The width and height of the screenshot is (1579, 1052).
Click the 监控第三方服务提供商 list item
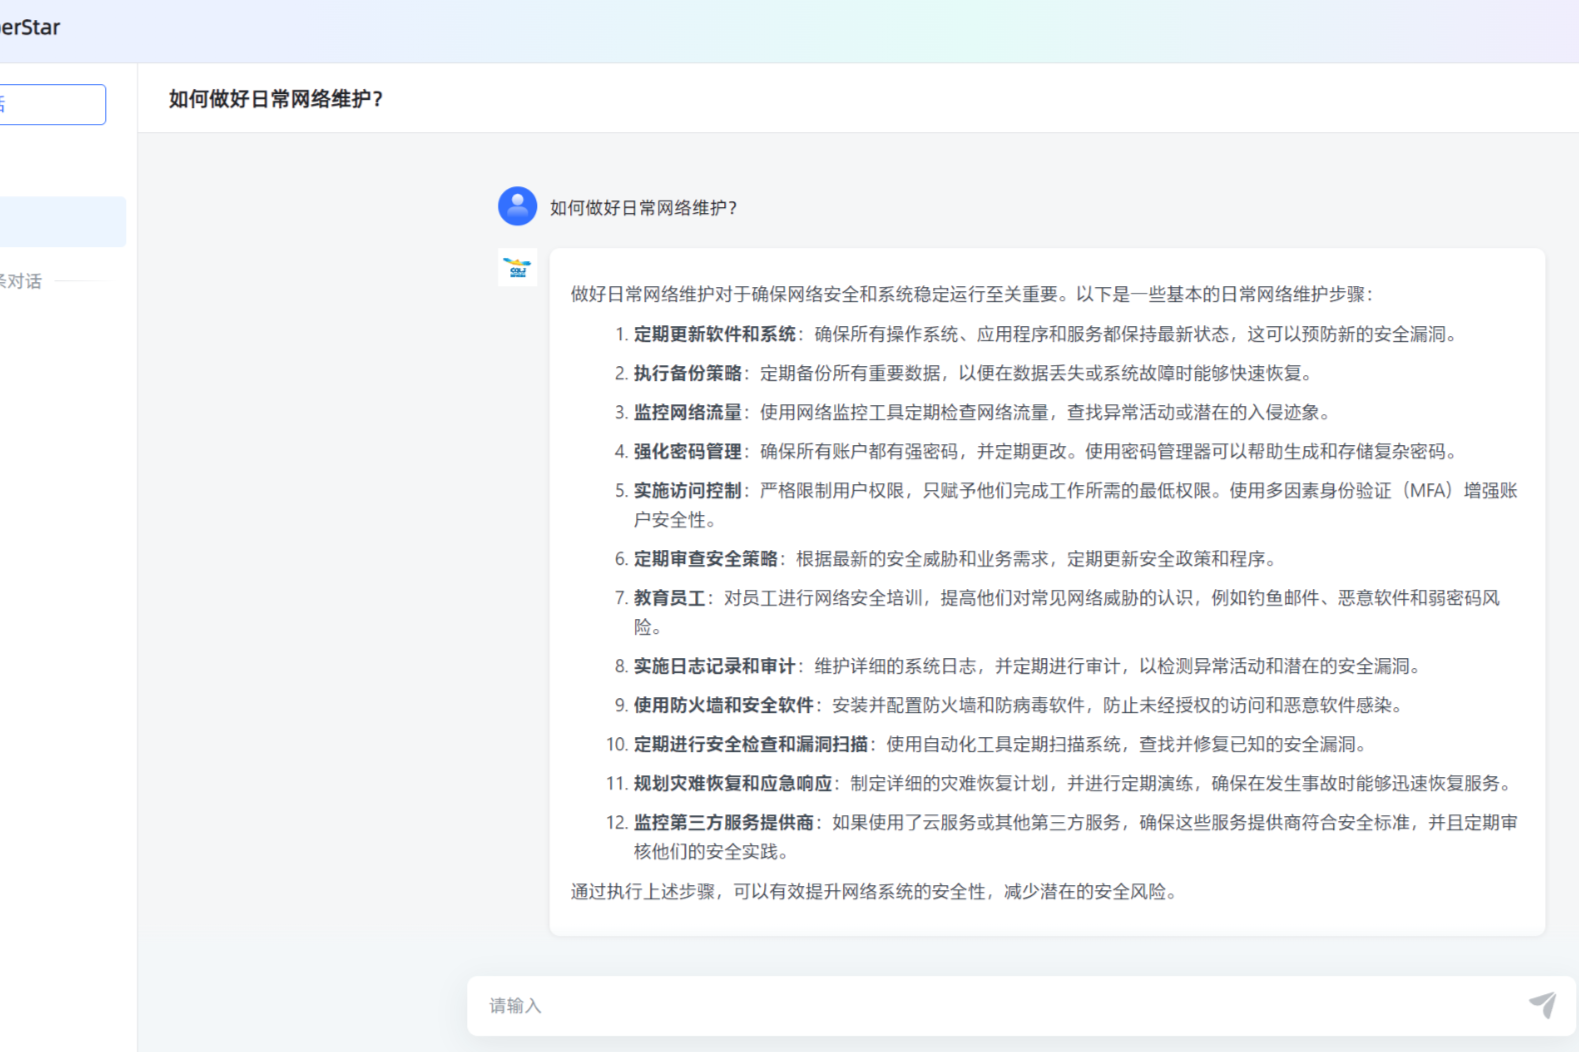(1062, 837)
